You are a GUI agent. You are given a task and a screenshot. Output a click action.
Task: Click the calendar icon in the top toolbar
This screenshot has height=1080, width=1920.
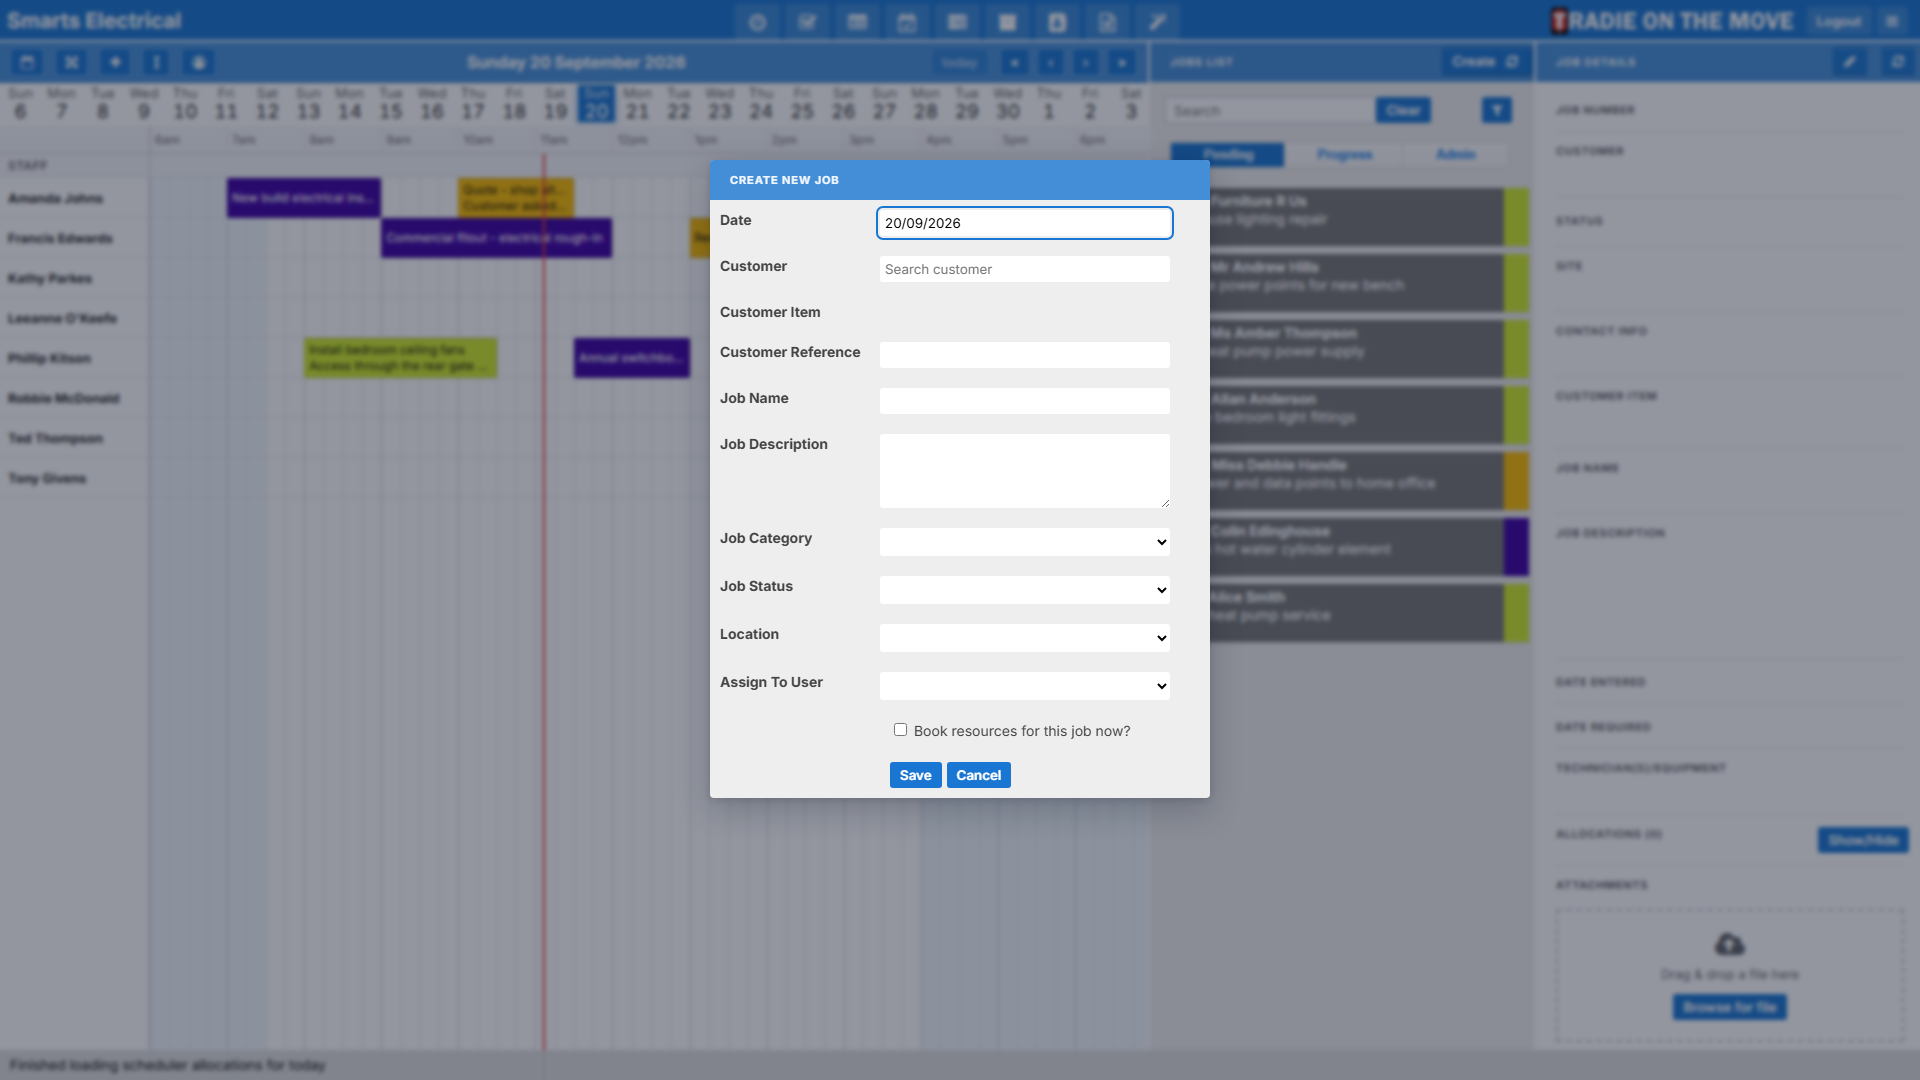click(x=907, y=22)
